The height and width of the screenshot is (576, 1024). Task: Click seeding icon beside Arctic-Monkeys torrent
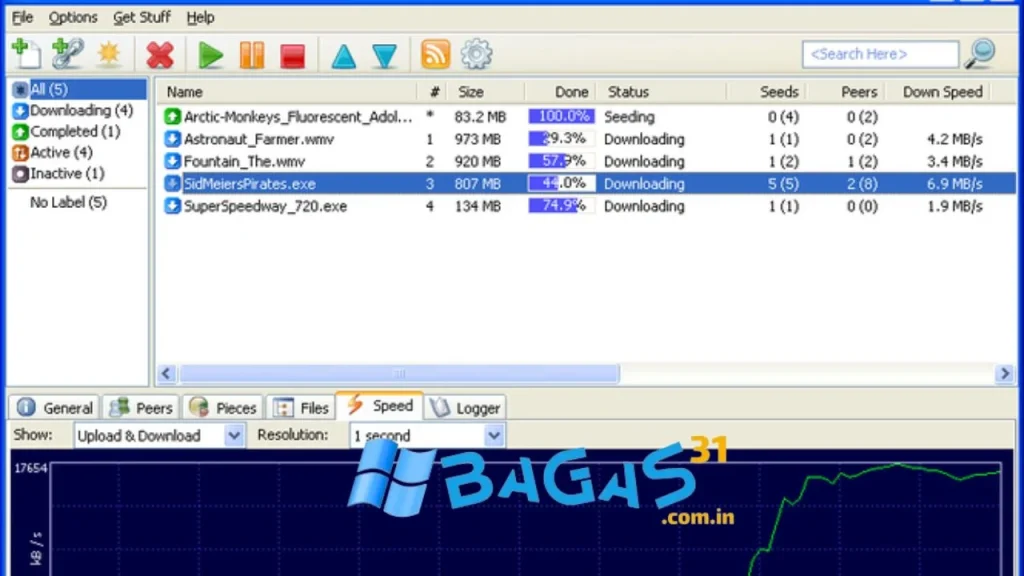click(x=172, y=117)
